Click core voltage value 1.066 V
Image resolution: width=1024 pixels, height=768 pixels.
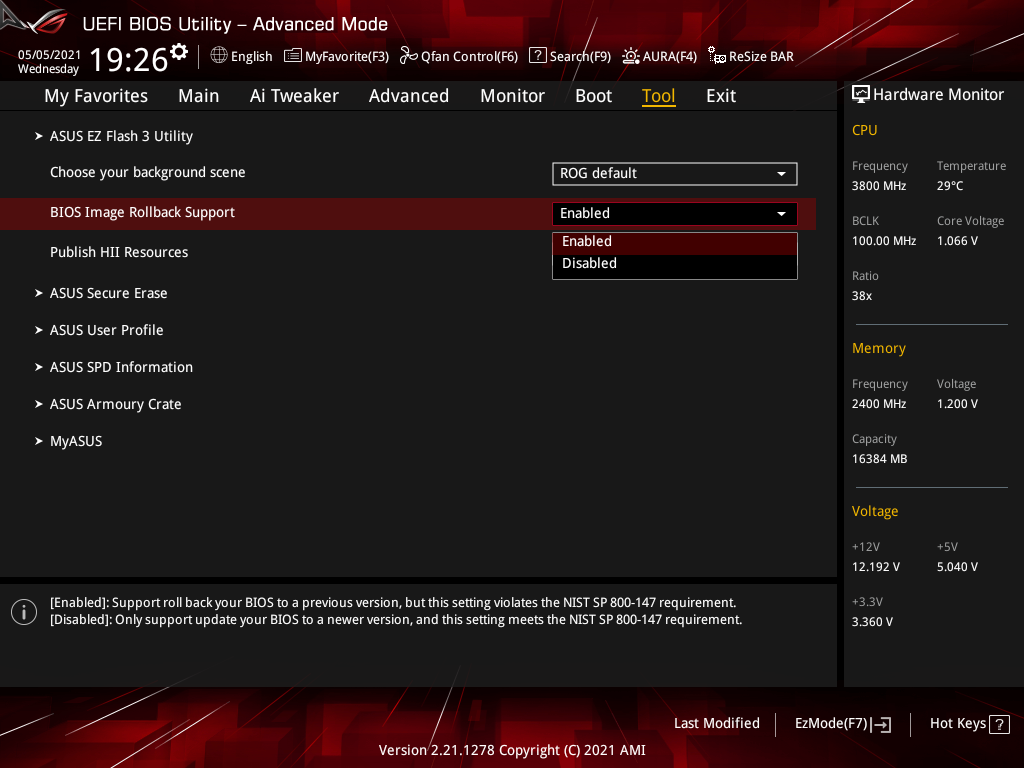pyautogui.click(x=957, y=241)
